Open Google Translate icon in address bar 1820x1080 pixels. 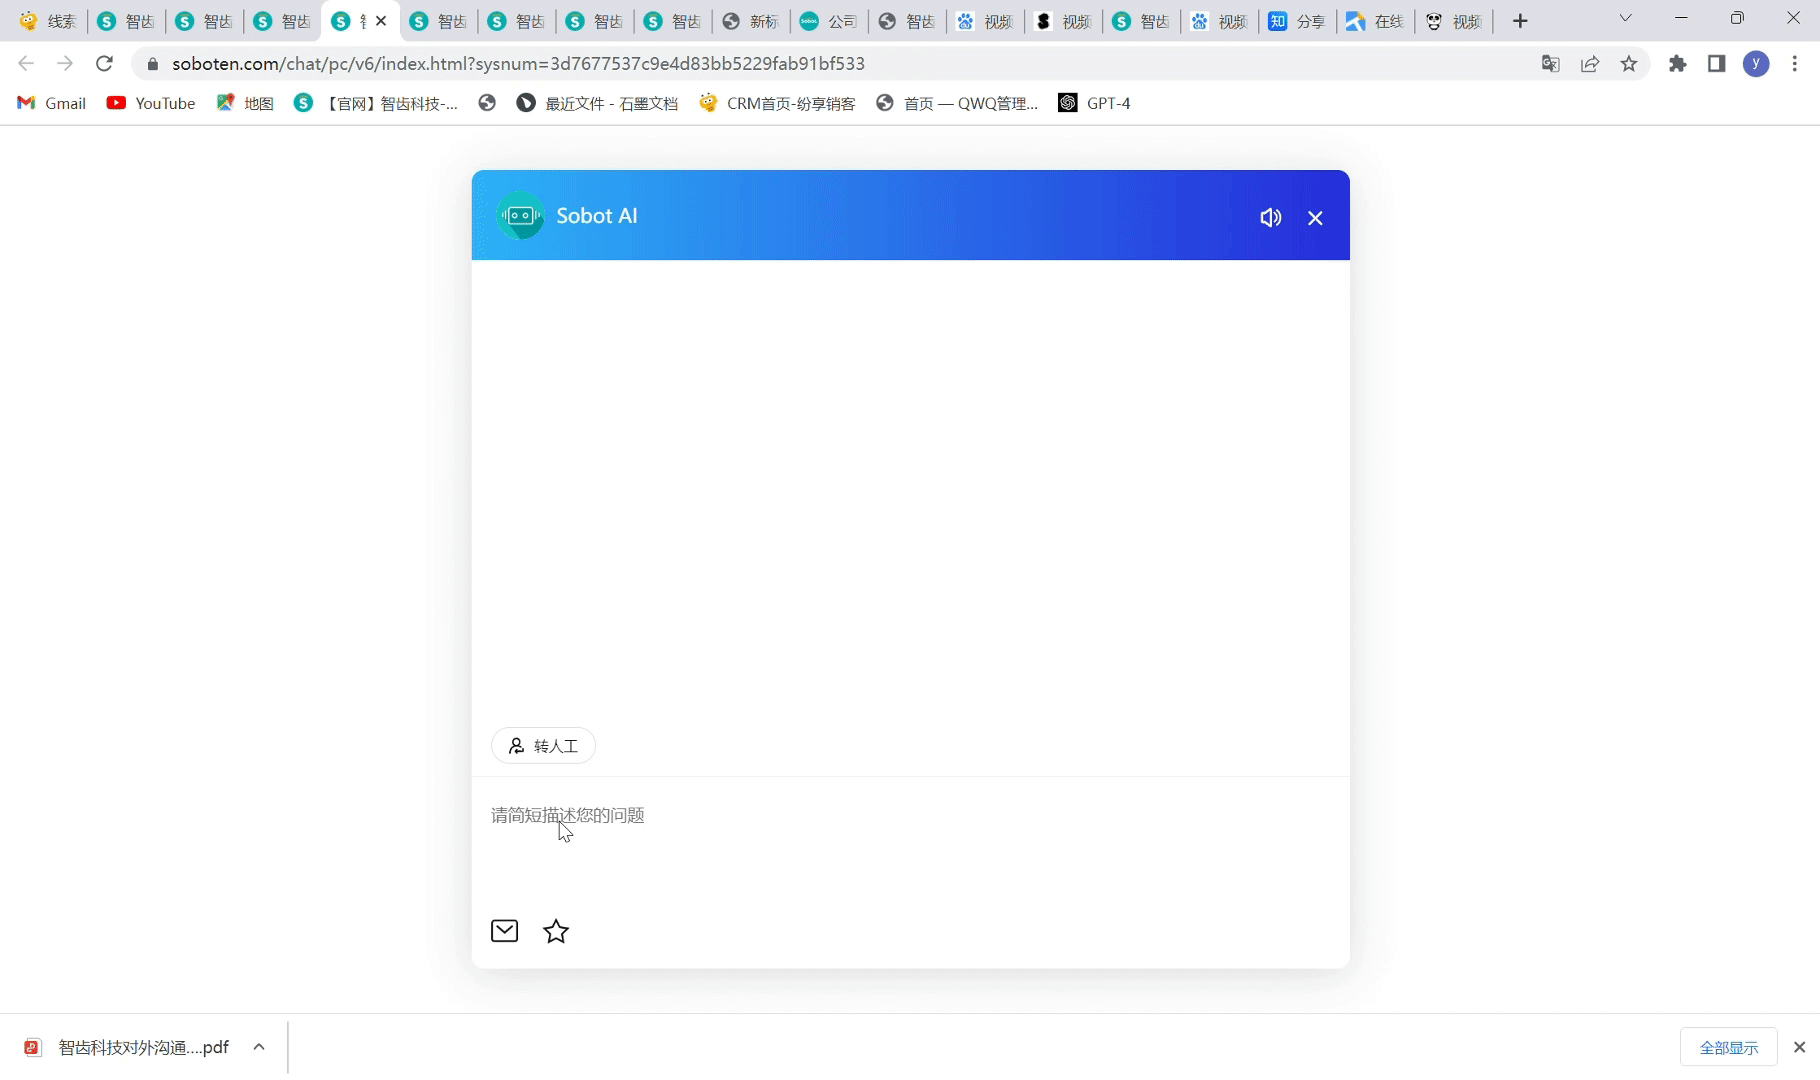(x=1550, y=64)
